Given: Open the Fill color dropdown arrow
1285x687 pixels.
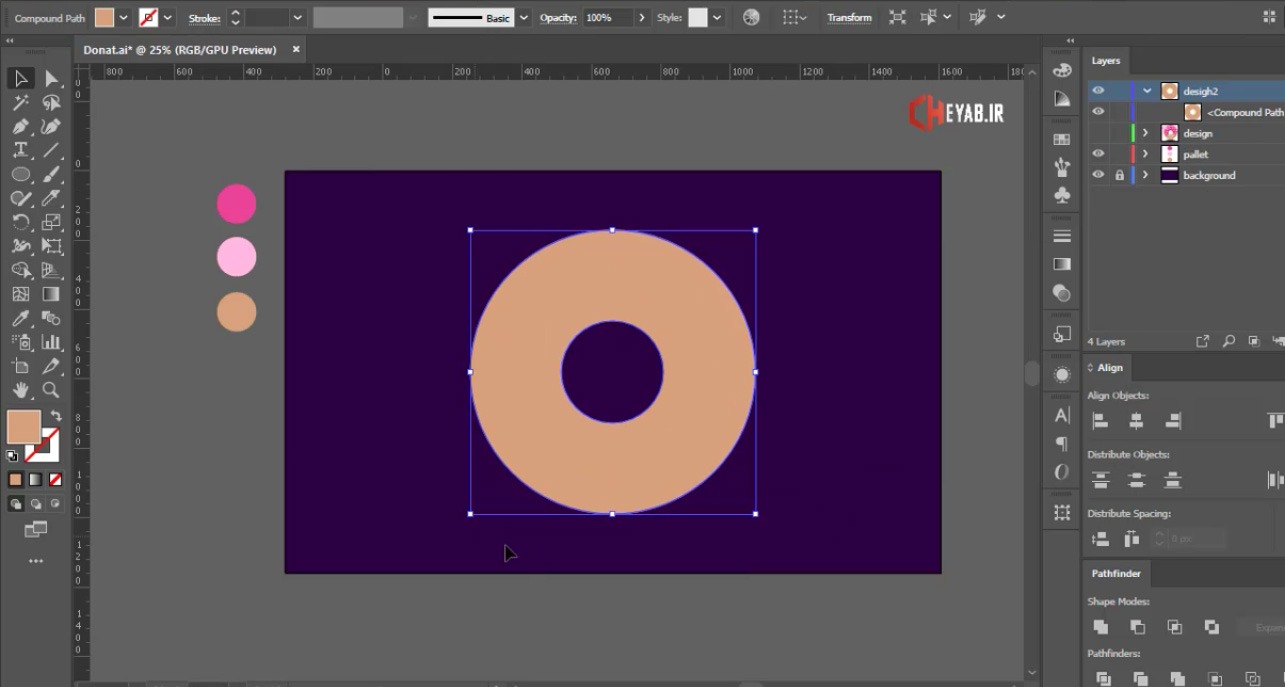Looking at the screenshot, I should tap(124, 18).
